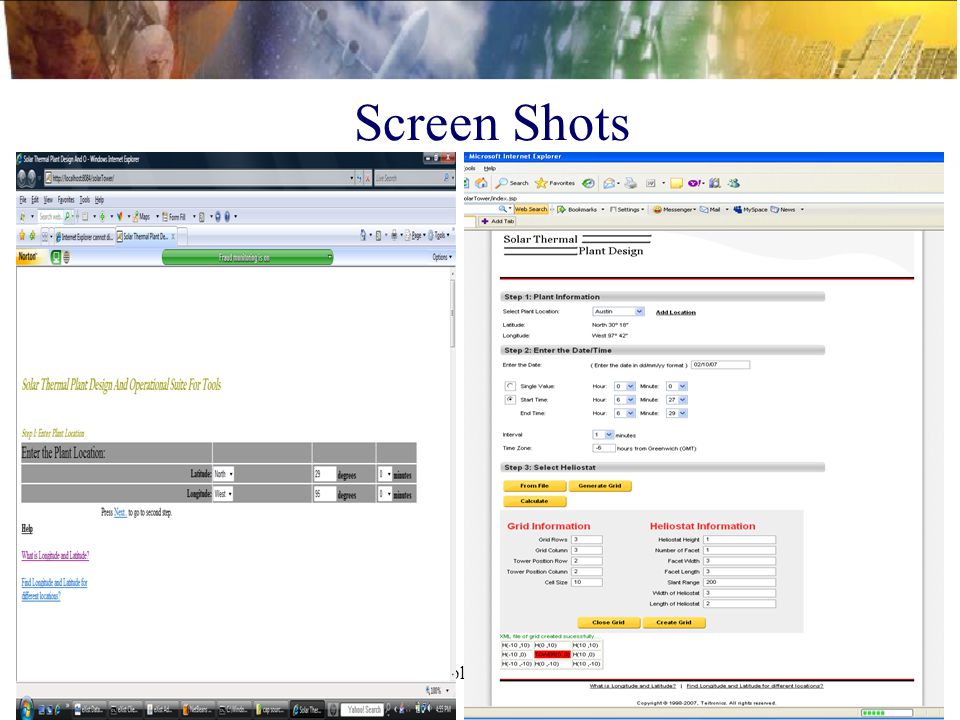960x720 pixels.
Task: Click the Solar Ther... taskbar button
Action: (x=307, y=710)
